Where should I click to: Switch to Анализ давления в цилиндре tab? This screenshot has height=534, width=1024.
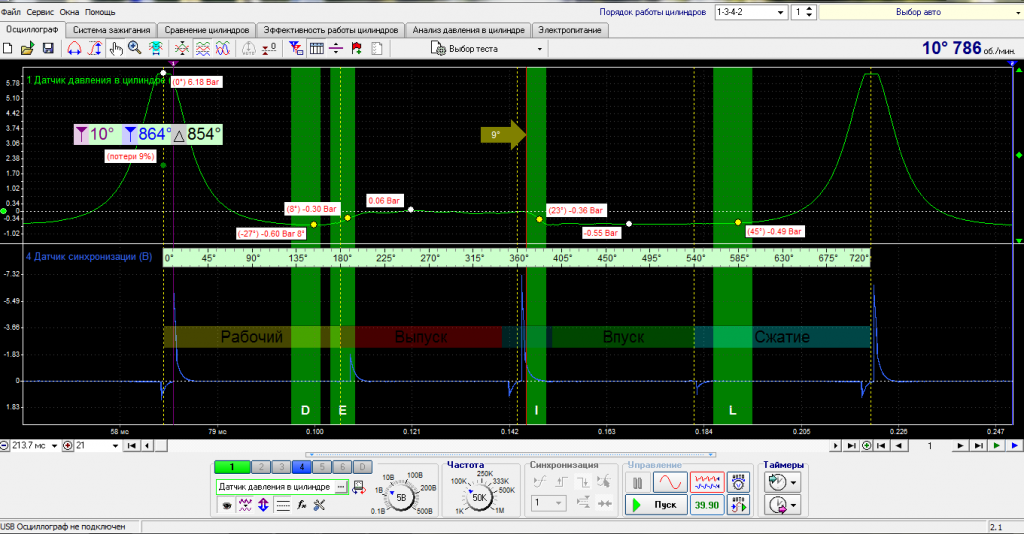(x=468, y=30)
